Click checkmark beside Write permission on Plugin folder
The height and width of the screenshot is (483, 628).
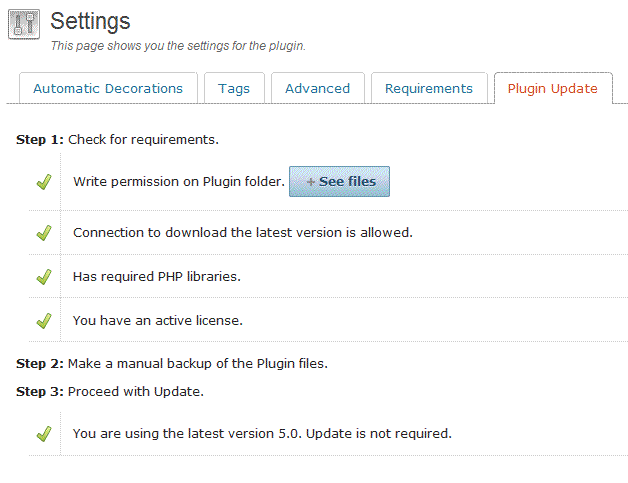coord(44,182)
